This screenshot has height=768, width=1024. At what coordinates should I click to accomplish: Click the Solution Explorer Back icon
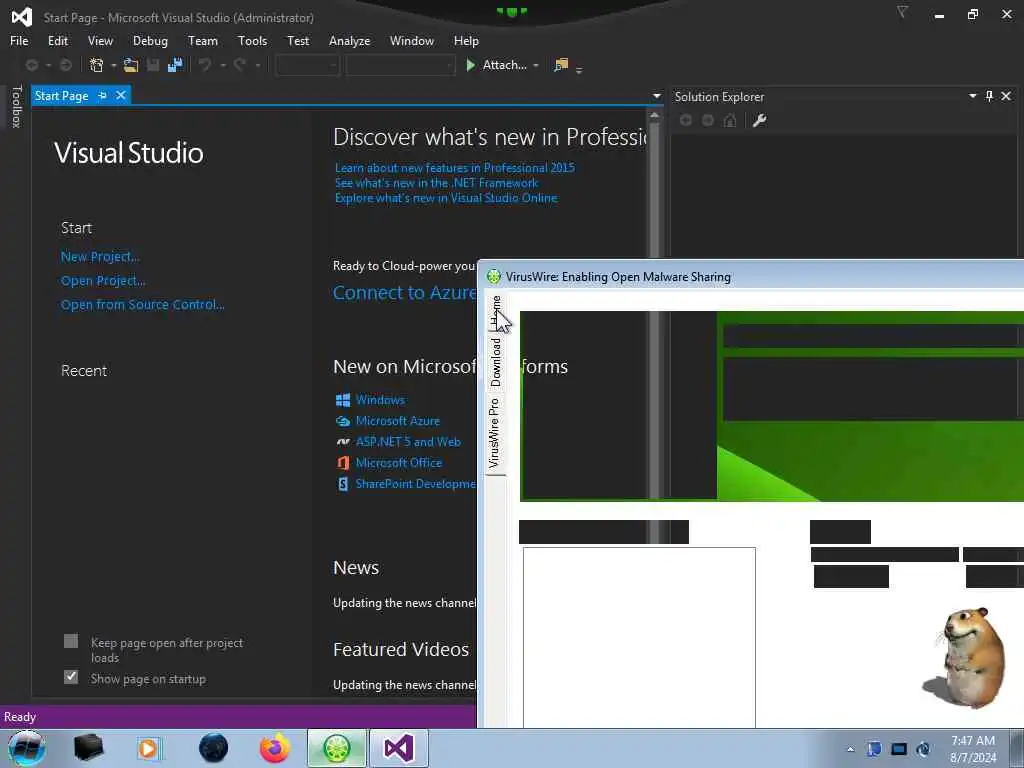click(x=686, y=120)
